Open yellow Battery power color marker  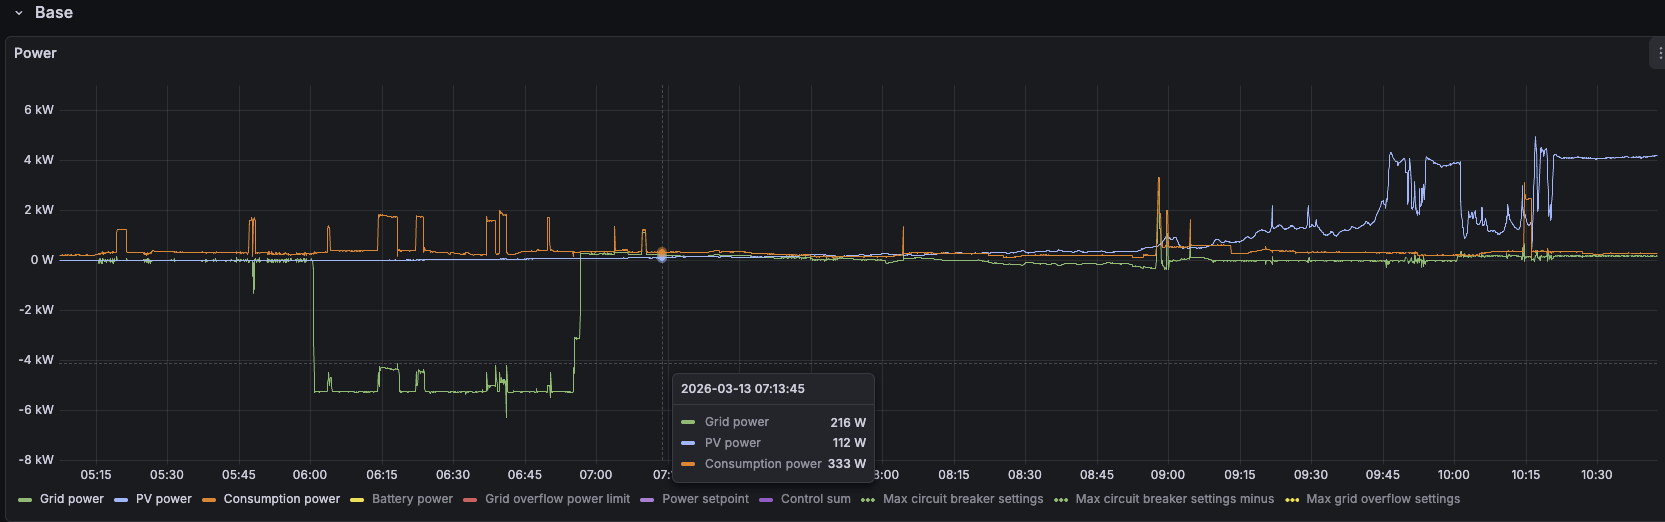click(x=357, y=500)
